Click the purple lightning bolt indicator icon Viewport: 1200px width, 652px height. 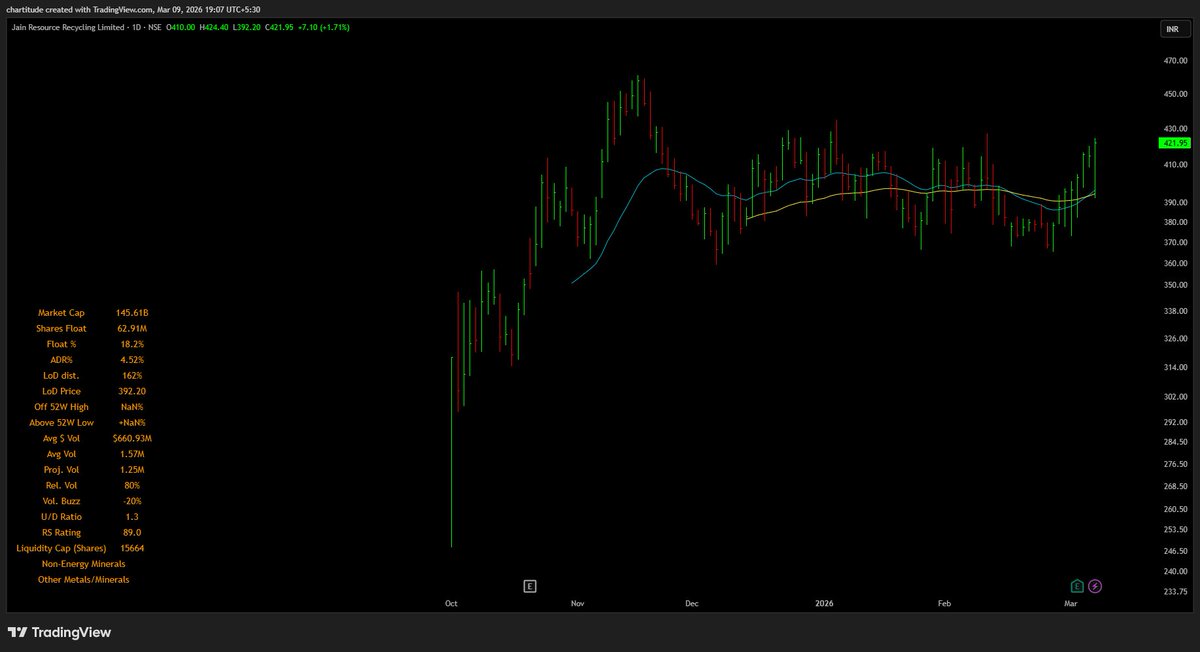point(1094,584)
